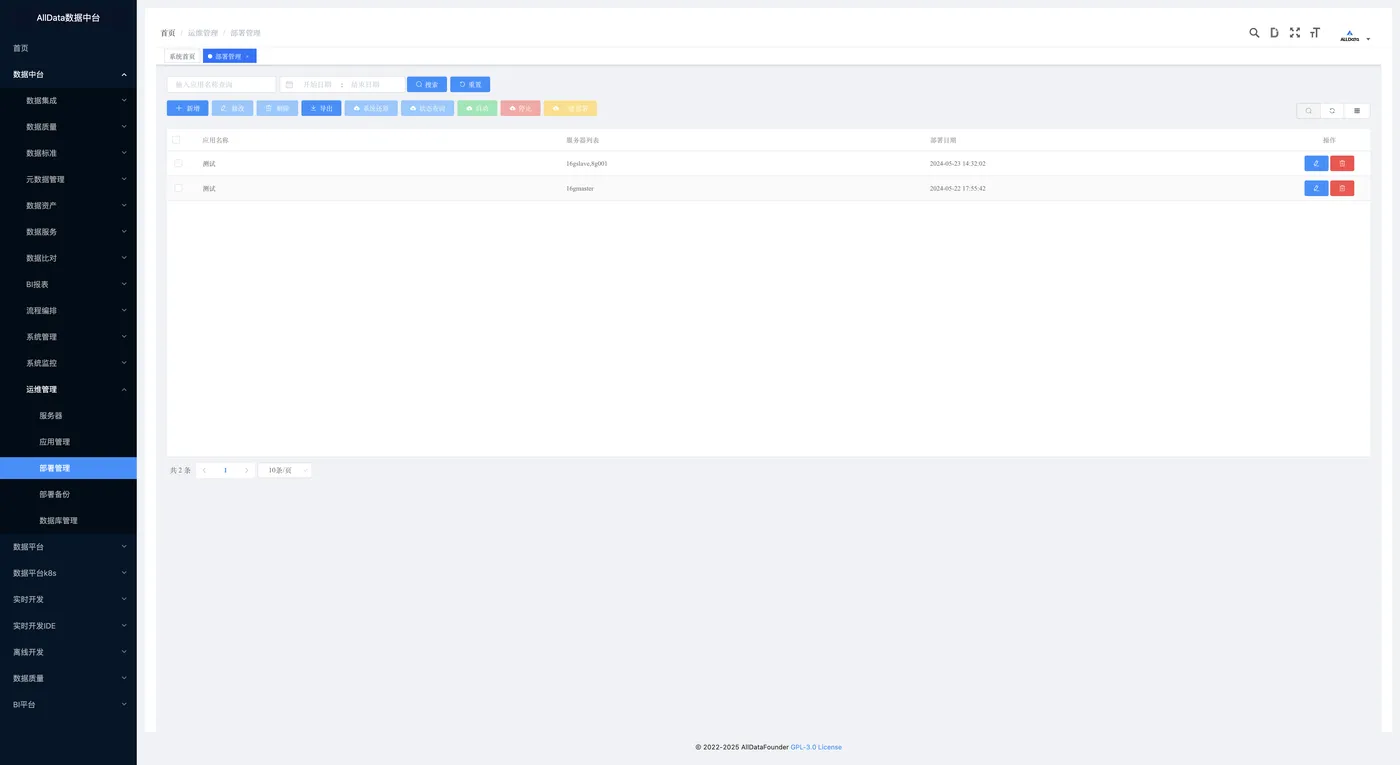The width and height of the screenshot is (1400, 765).
Task: Click the green 启动 start button
Action: 477,108
